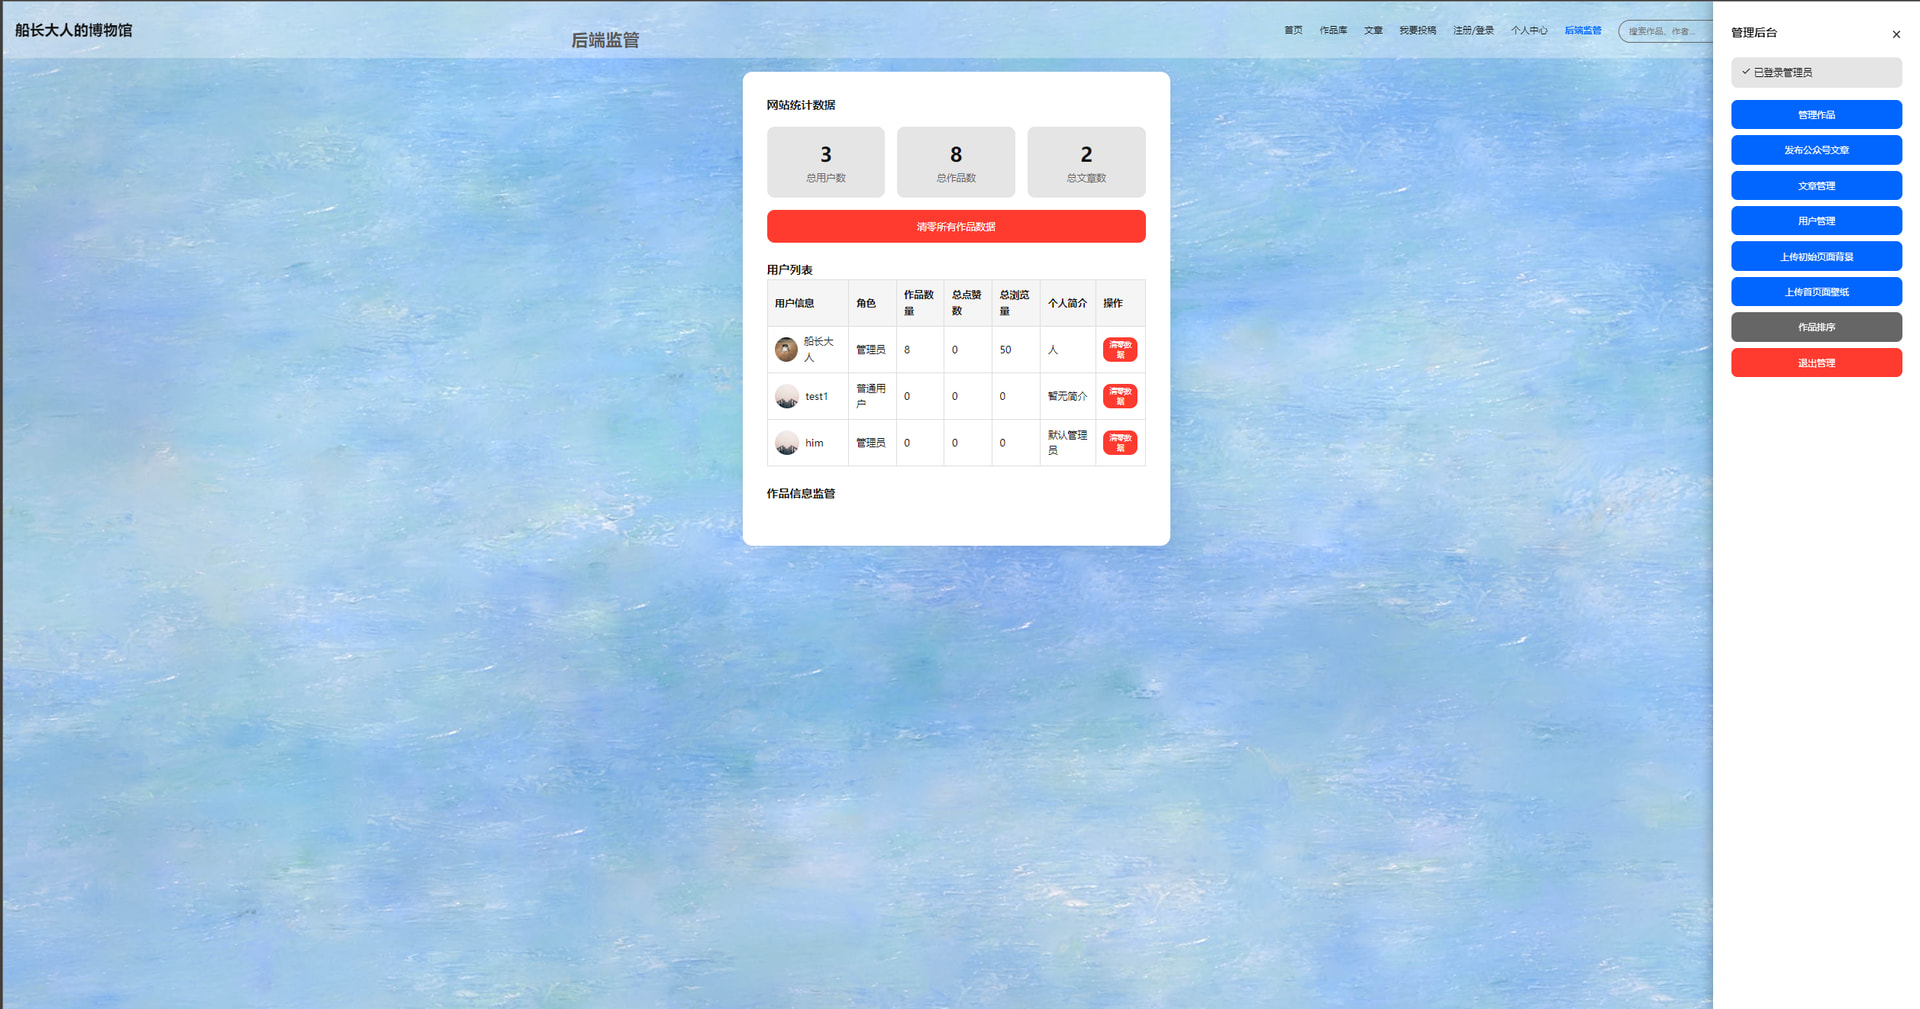
Task: Click the search box for 作品、作者
Action: click(x=1666, y=31)
